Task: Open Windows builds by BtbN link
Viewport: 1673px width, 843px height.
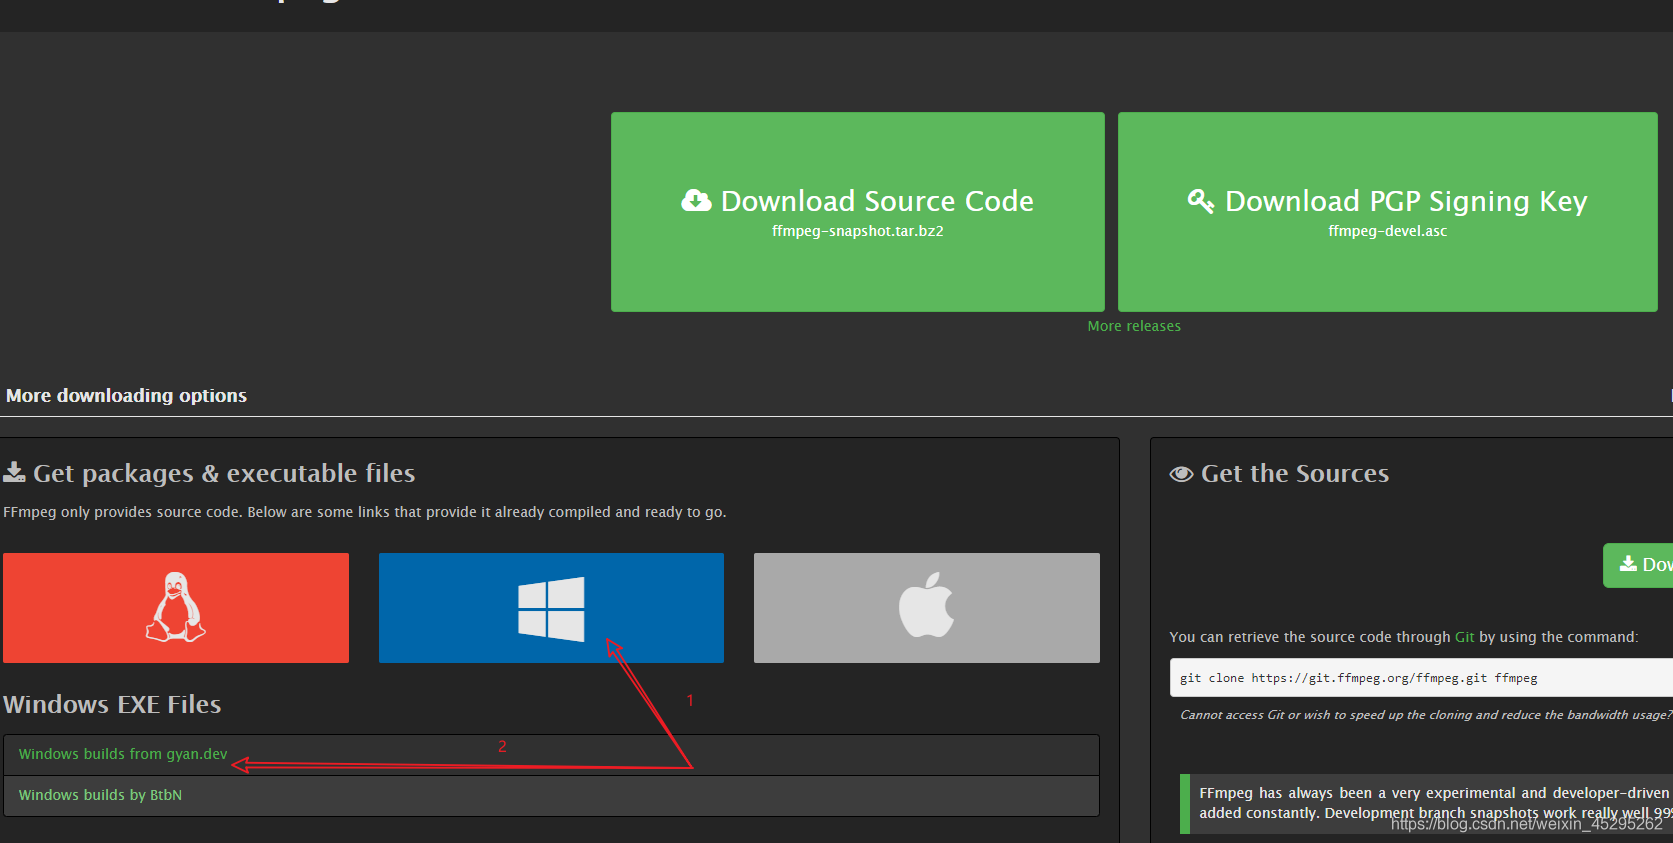Action: 100,795
